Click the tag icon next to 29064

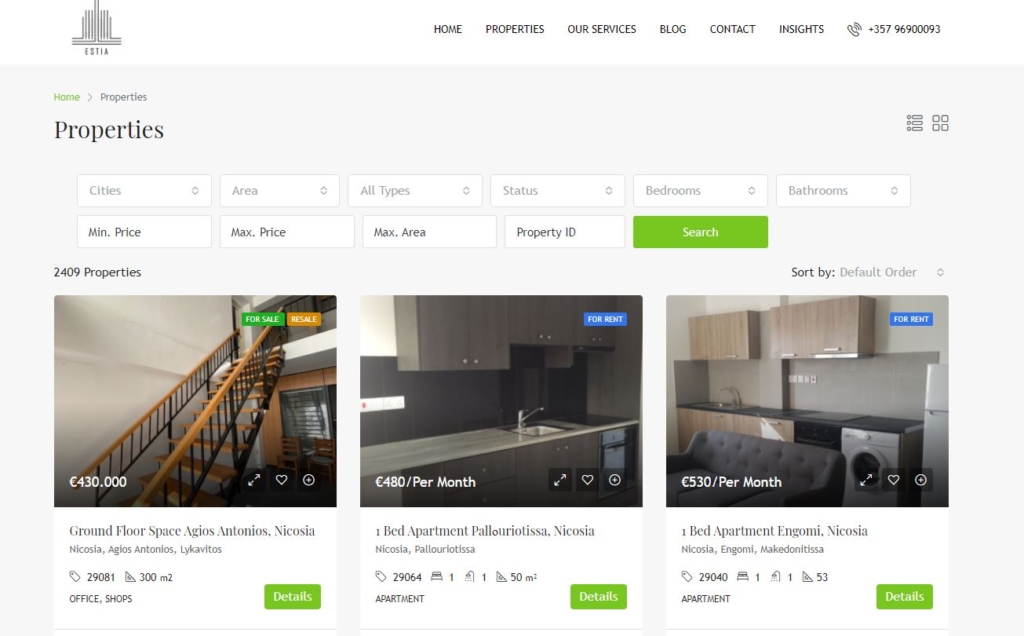tap(381, 577)
